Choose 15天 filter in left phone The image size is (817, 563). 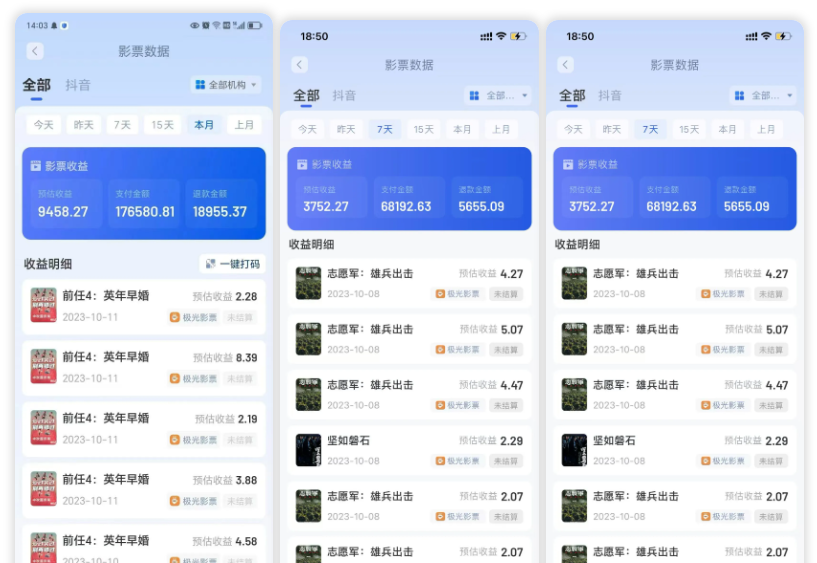(163, 125)
